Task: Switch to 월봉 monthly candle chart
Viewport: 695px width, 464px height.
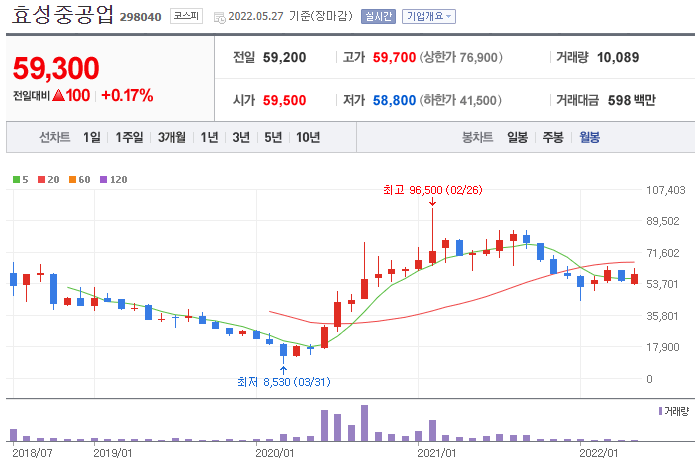Action: coord(590,137)
